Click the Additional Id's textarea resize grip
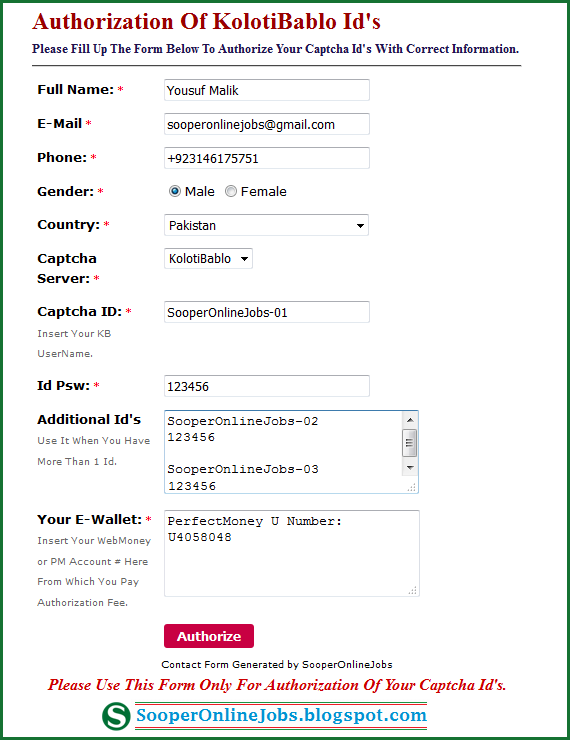This screenshot has height=740, width=570. coord(411,488)
